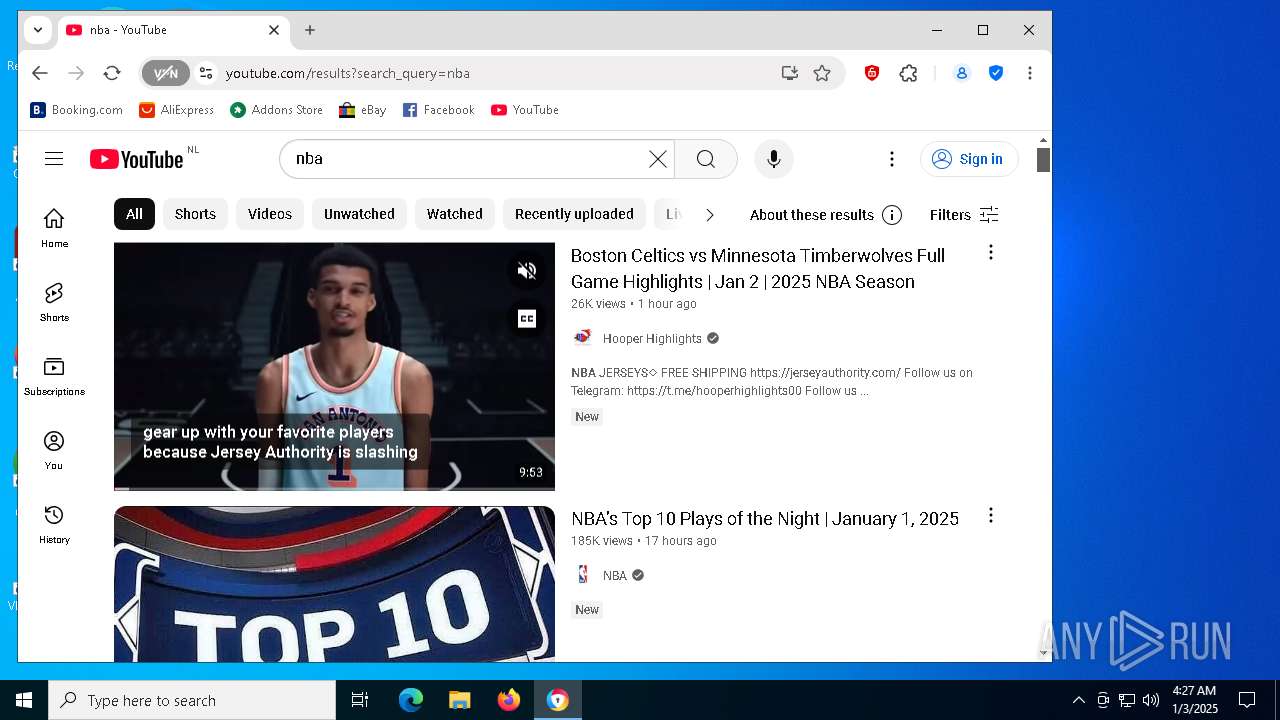Open the YouTube hamburger guide menu
Image resolution: width=1280 pixels, height=720 pixels.
pos(54,159)
